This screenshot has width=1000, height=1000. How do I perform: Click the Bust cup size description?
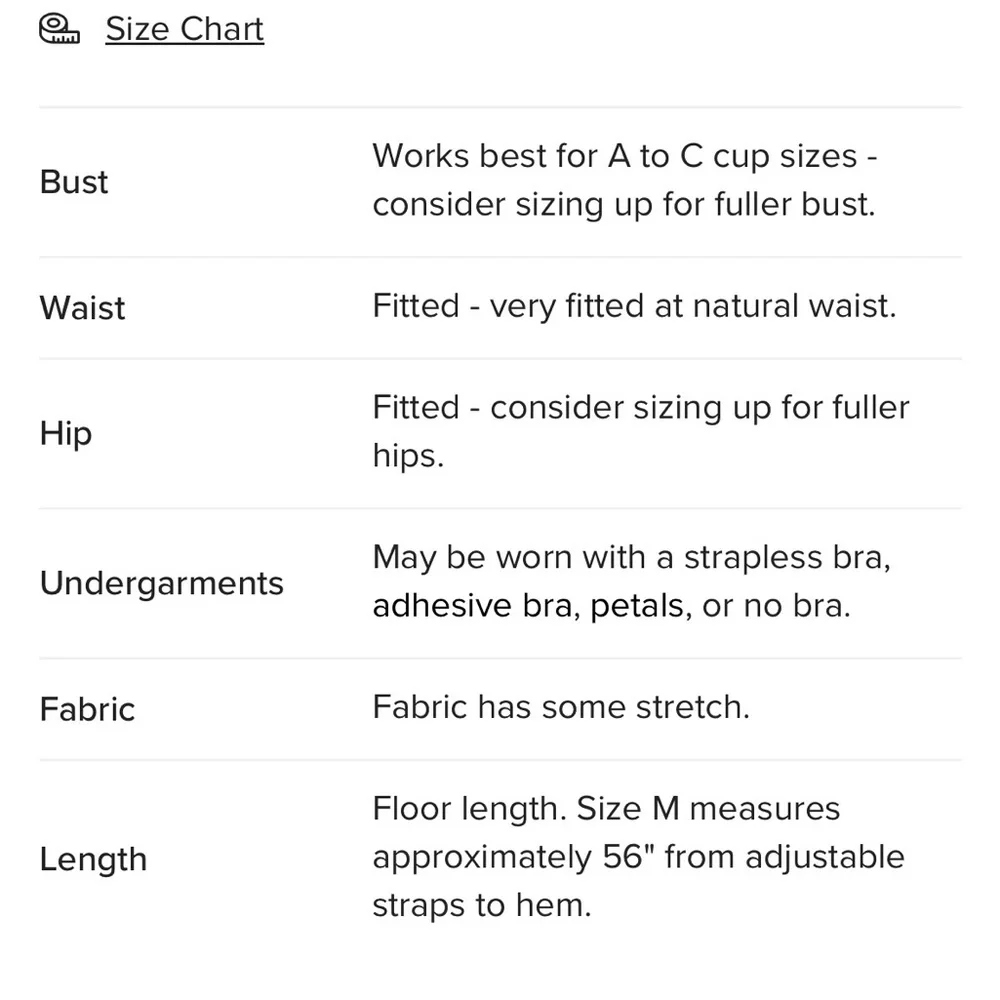point(625,180)
